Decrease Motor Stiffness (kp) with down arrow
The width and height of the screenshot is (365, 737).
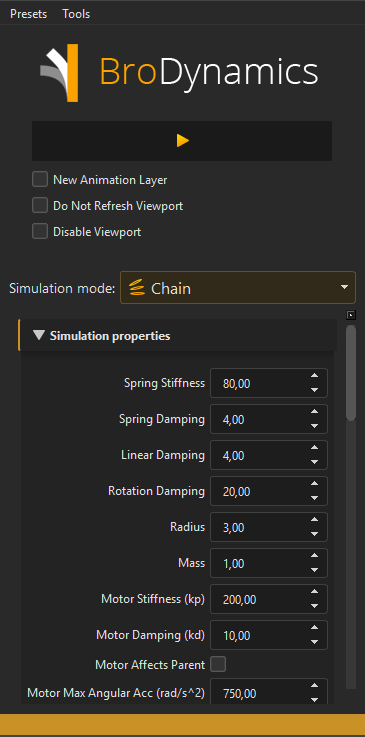click(315, 606)
